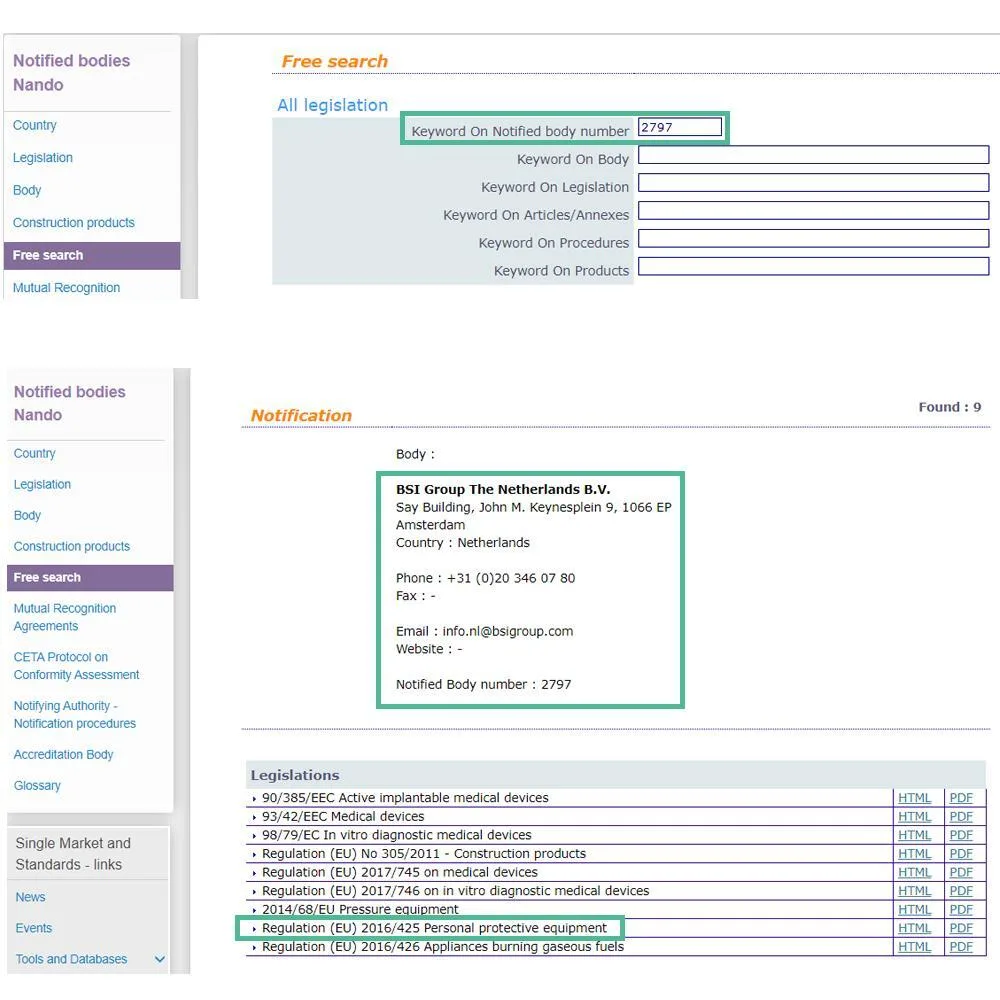1000x1000 pixels.
Task: Open Country in the top Nando sidebar
Action: pyautogui.click(x=34, y=125)
